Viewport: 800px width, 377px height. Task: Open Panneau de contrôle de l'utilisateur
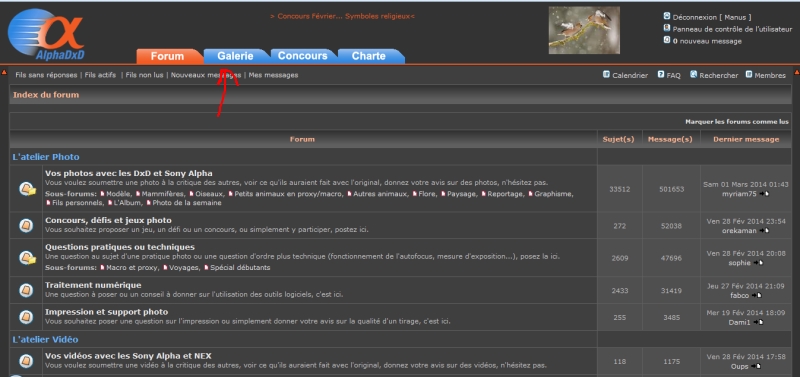[x=732, y=30]
